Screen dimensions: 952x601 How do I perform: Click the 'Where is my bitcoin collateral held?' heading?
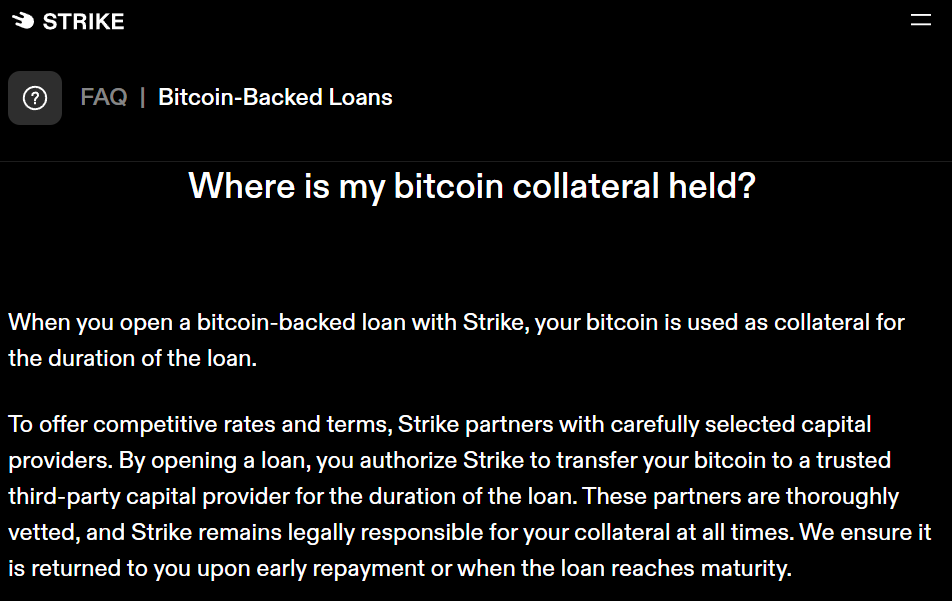pos(472,186)
